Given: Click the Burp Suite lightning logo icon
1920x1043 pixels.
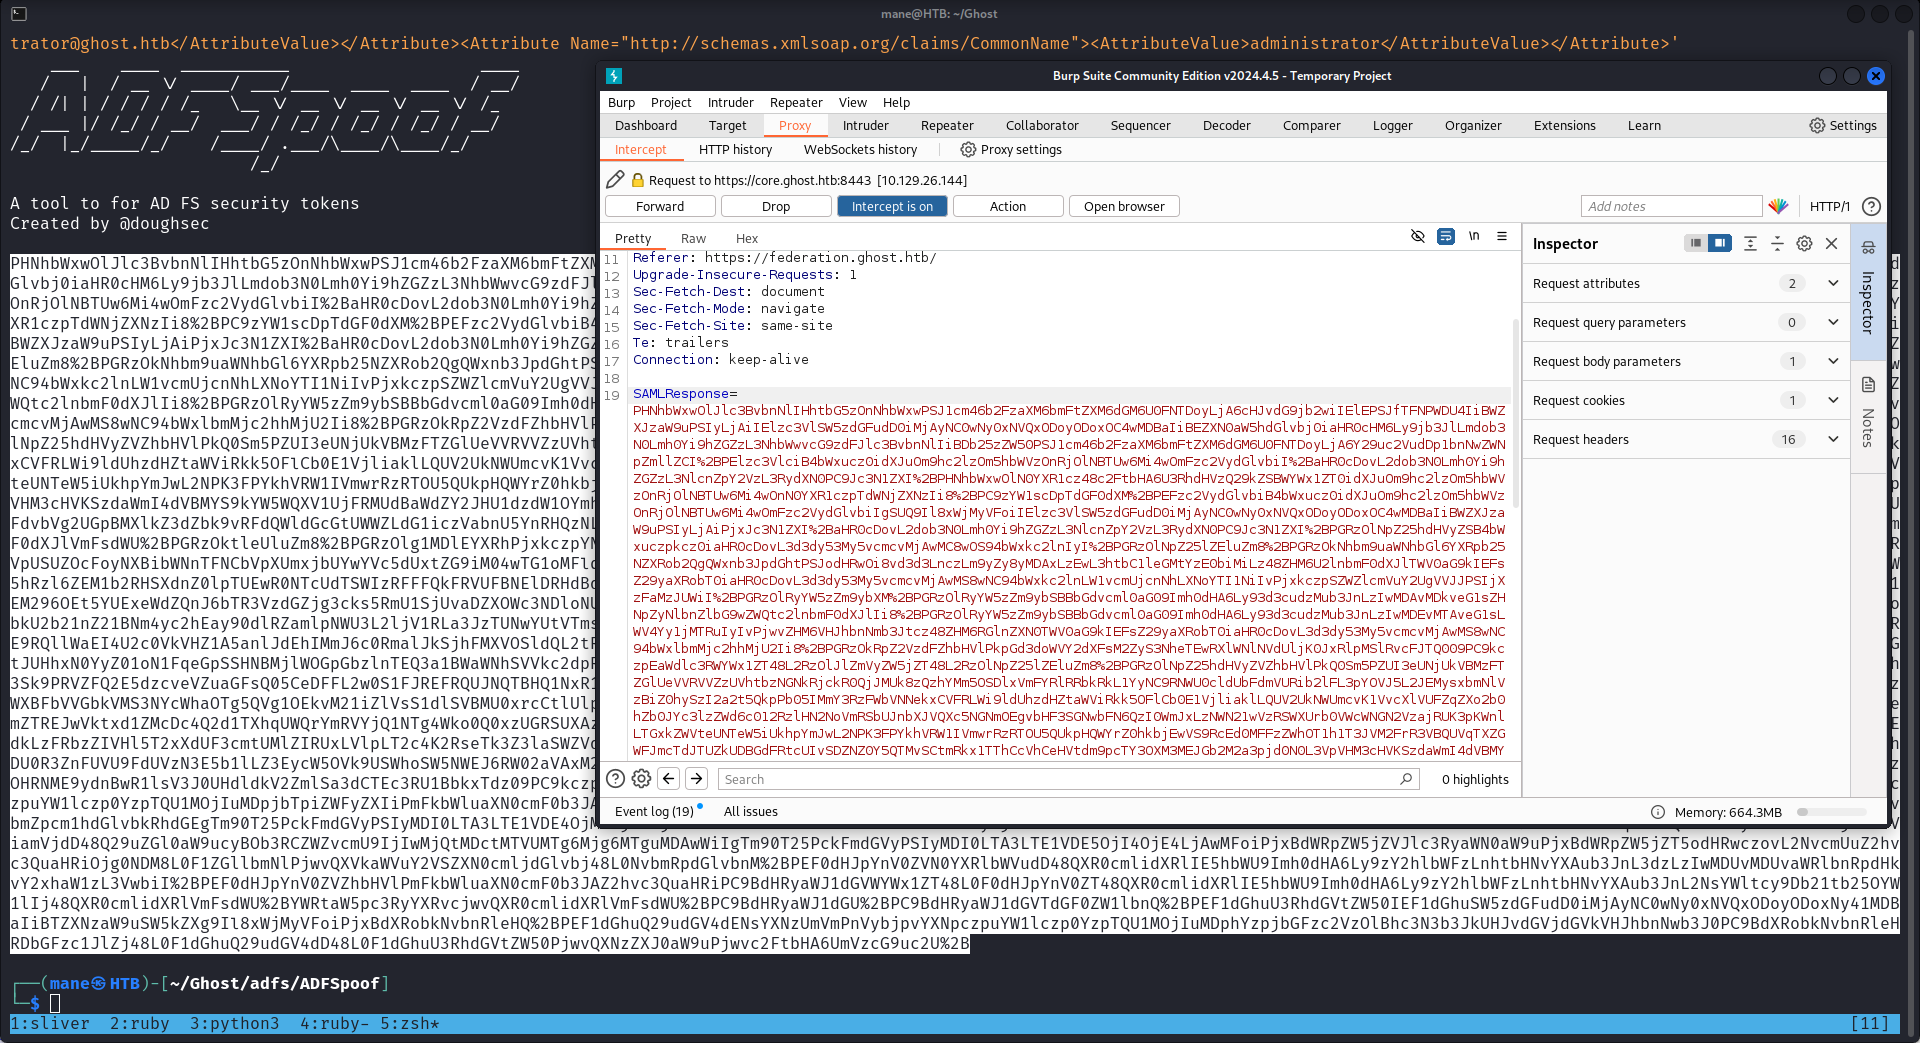Looking at the screenshot, I should 614,76.
